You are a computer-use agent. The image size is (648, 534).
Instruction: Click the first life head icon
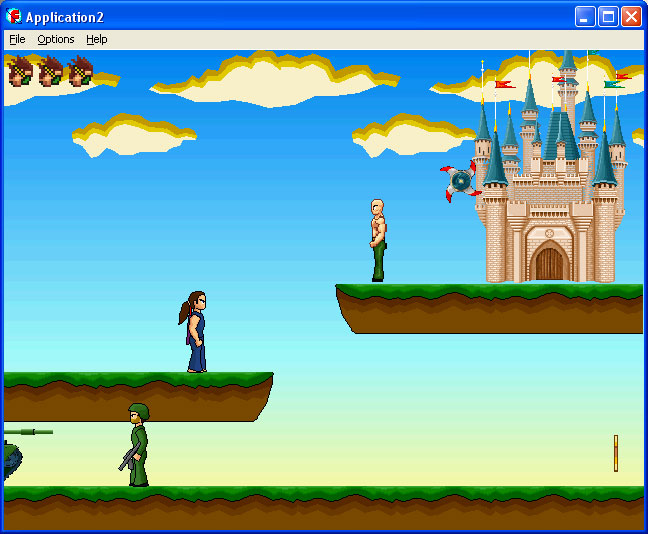coord(21,72)
